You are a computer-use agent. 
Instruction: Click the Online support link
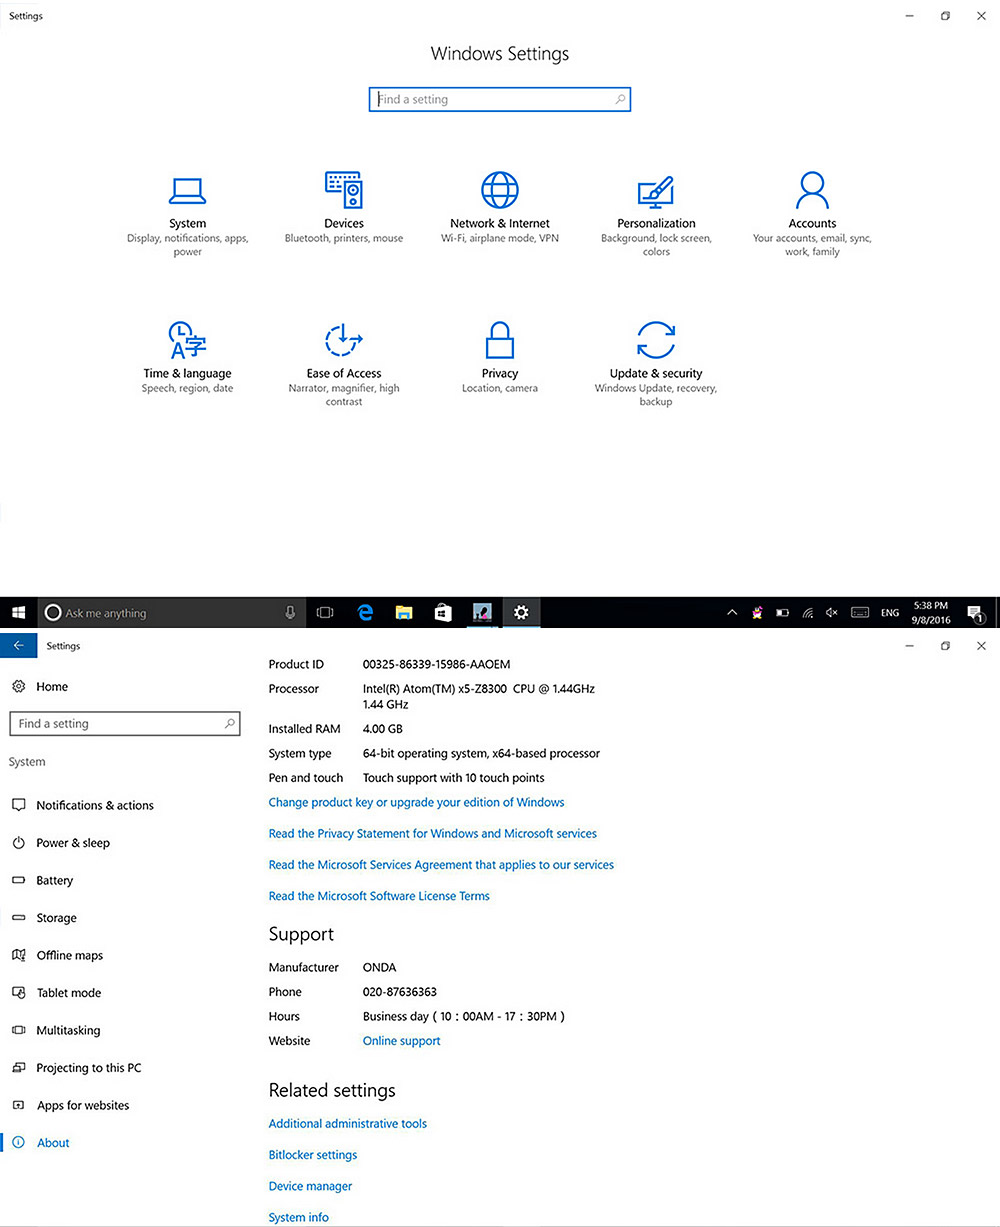pyautogui.click(x=401, y=1041)
